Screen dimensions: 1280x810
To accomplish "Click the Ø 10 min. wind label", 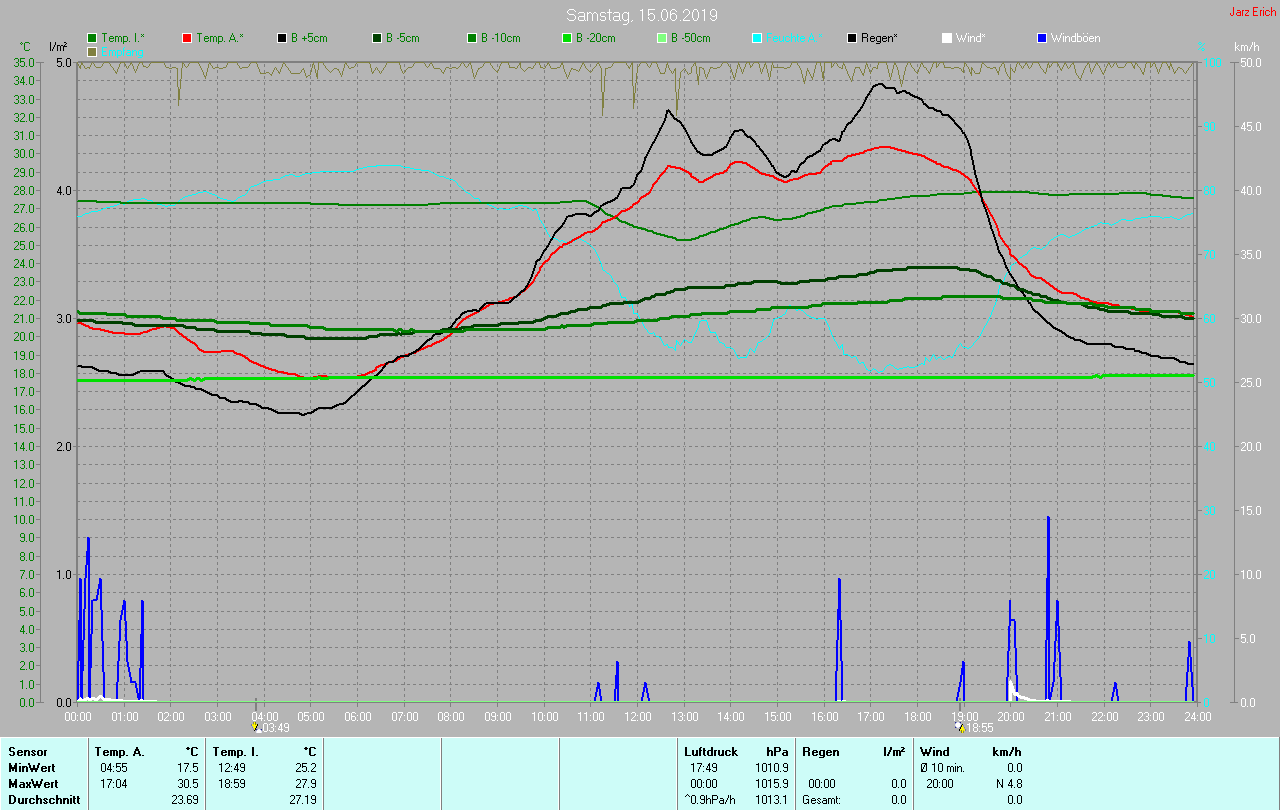I will tap(943, 768).
